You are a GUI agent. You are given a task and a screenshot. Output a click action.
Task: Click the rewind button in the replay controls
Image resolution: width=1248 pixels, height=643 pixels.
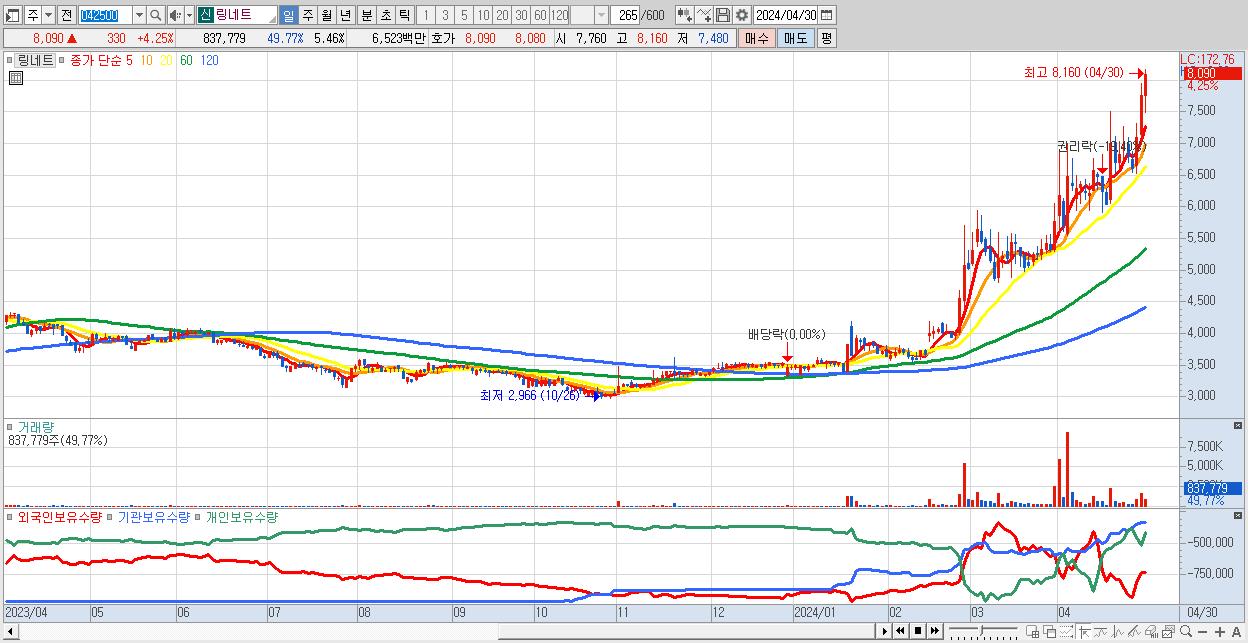(x=900, y=631)
